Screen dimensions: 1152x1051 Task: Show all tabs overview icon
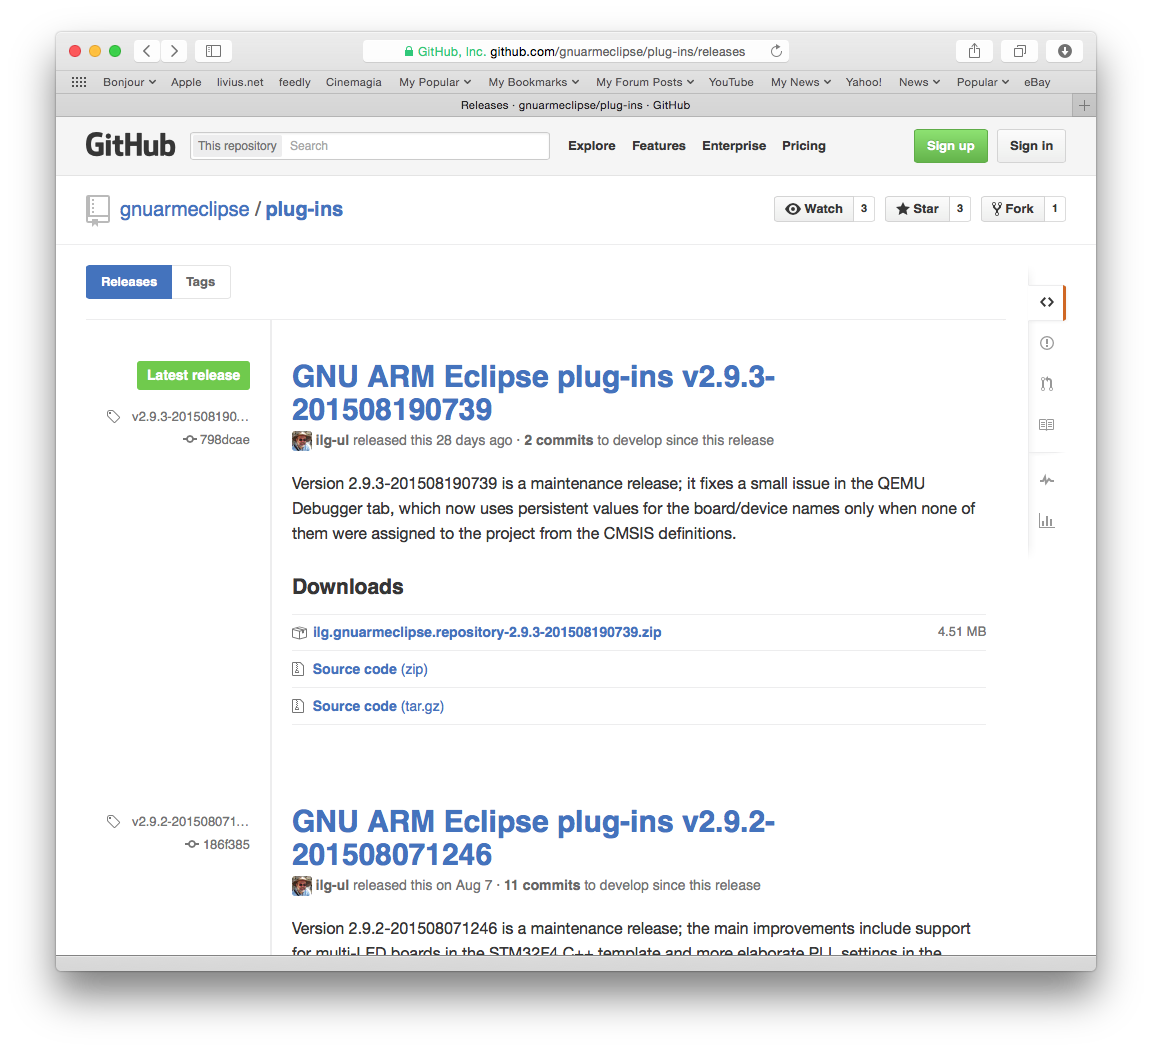tap(1020, 51)
